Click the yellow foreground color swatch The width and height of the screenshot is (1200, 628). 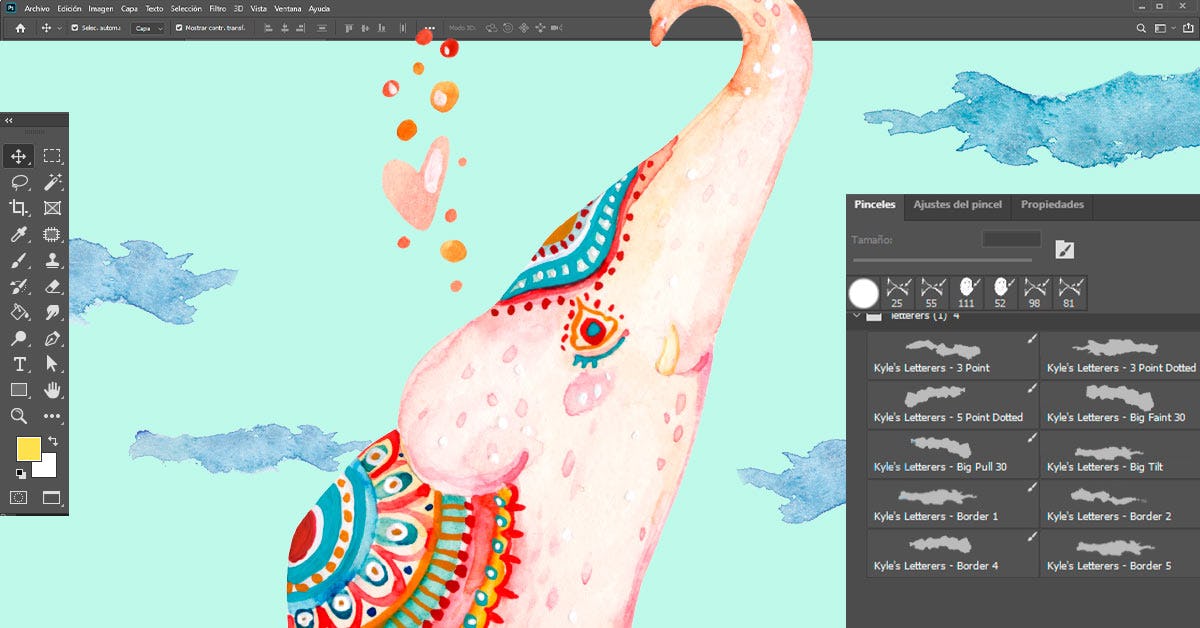[29, 449]
